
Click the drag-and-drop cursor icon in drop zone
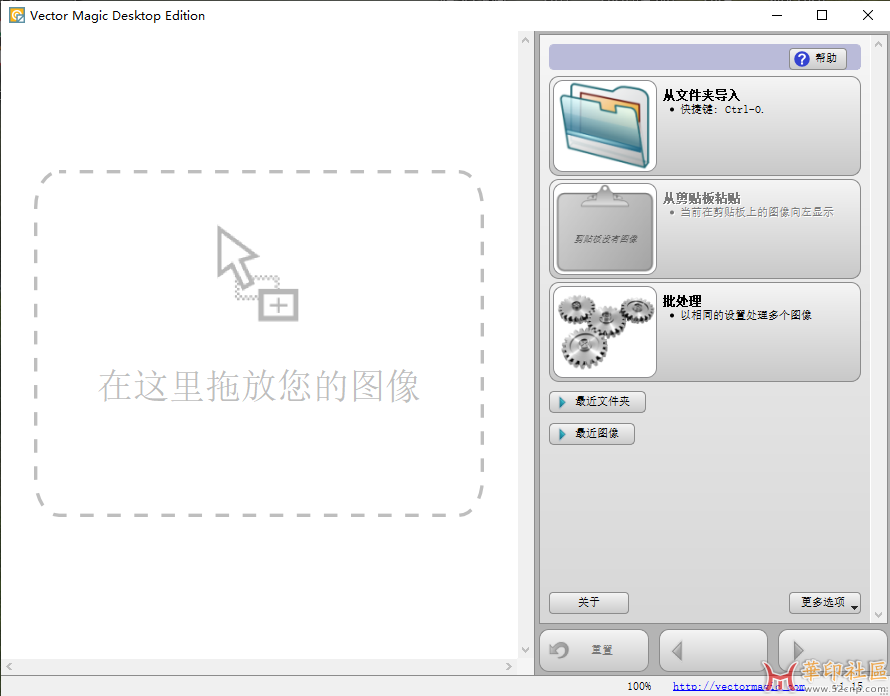[258, 274]
